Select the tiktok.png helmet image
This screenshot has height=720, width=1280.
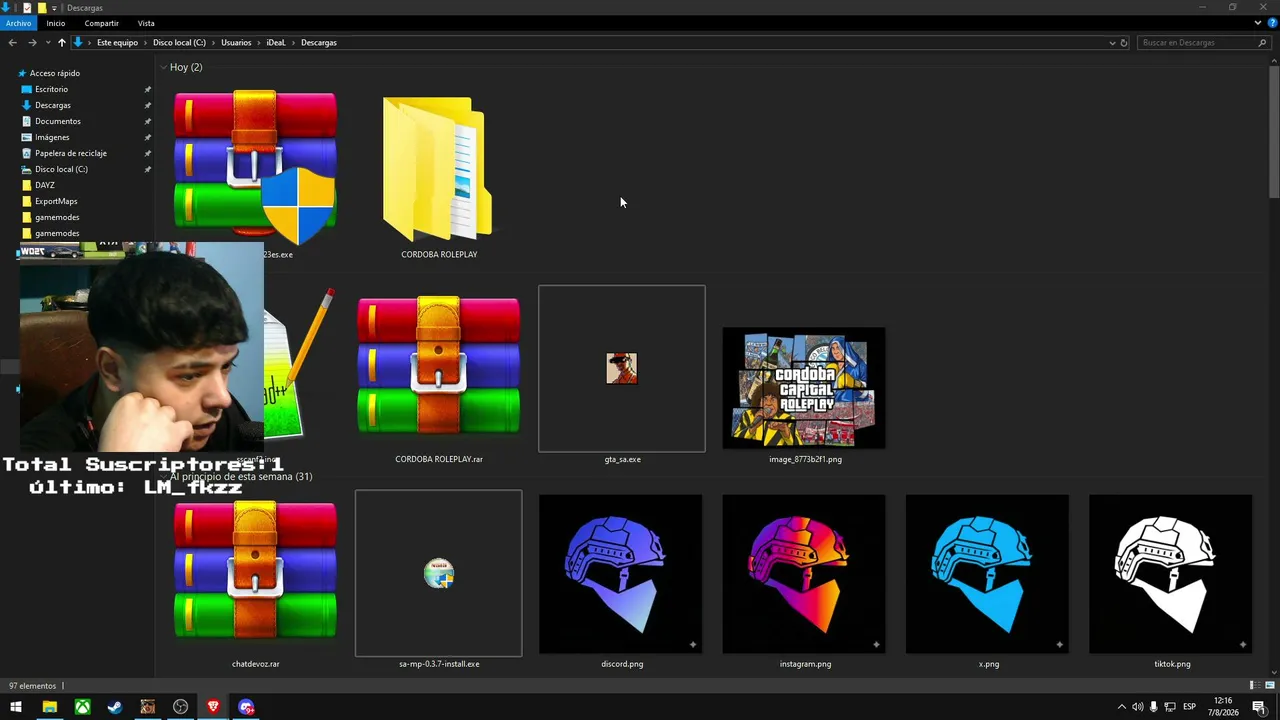click(1170, 574)
